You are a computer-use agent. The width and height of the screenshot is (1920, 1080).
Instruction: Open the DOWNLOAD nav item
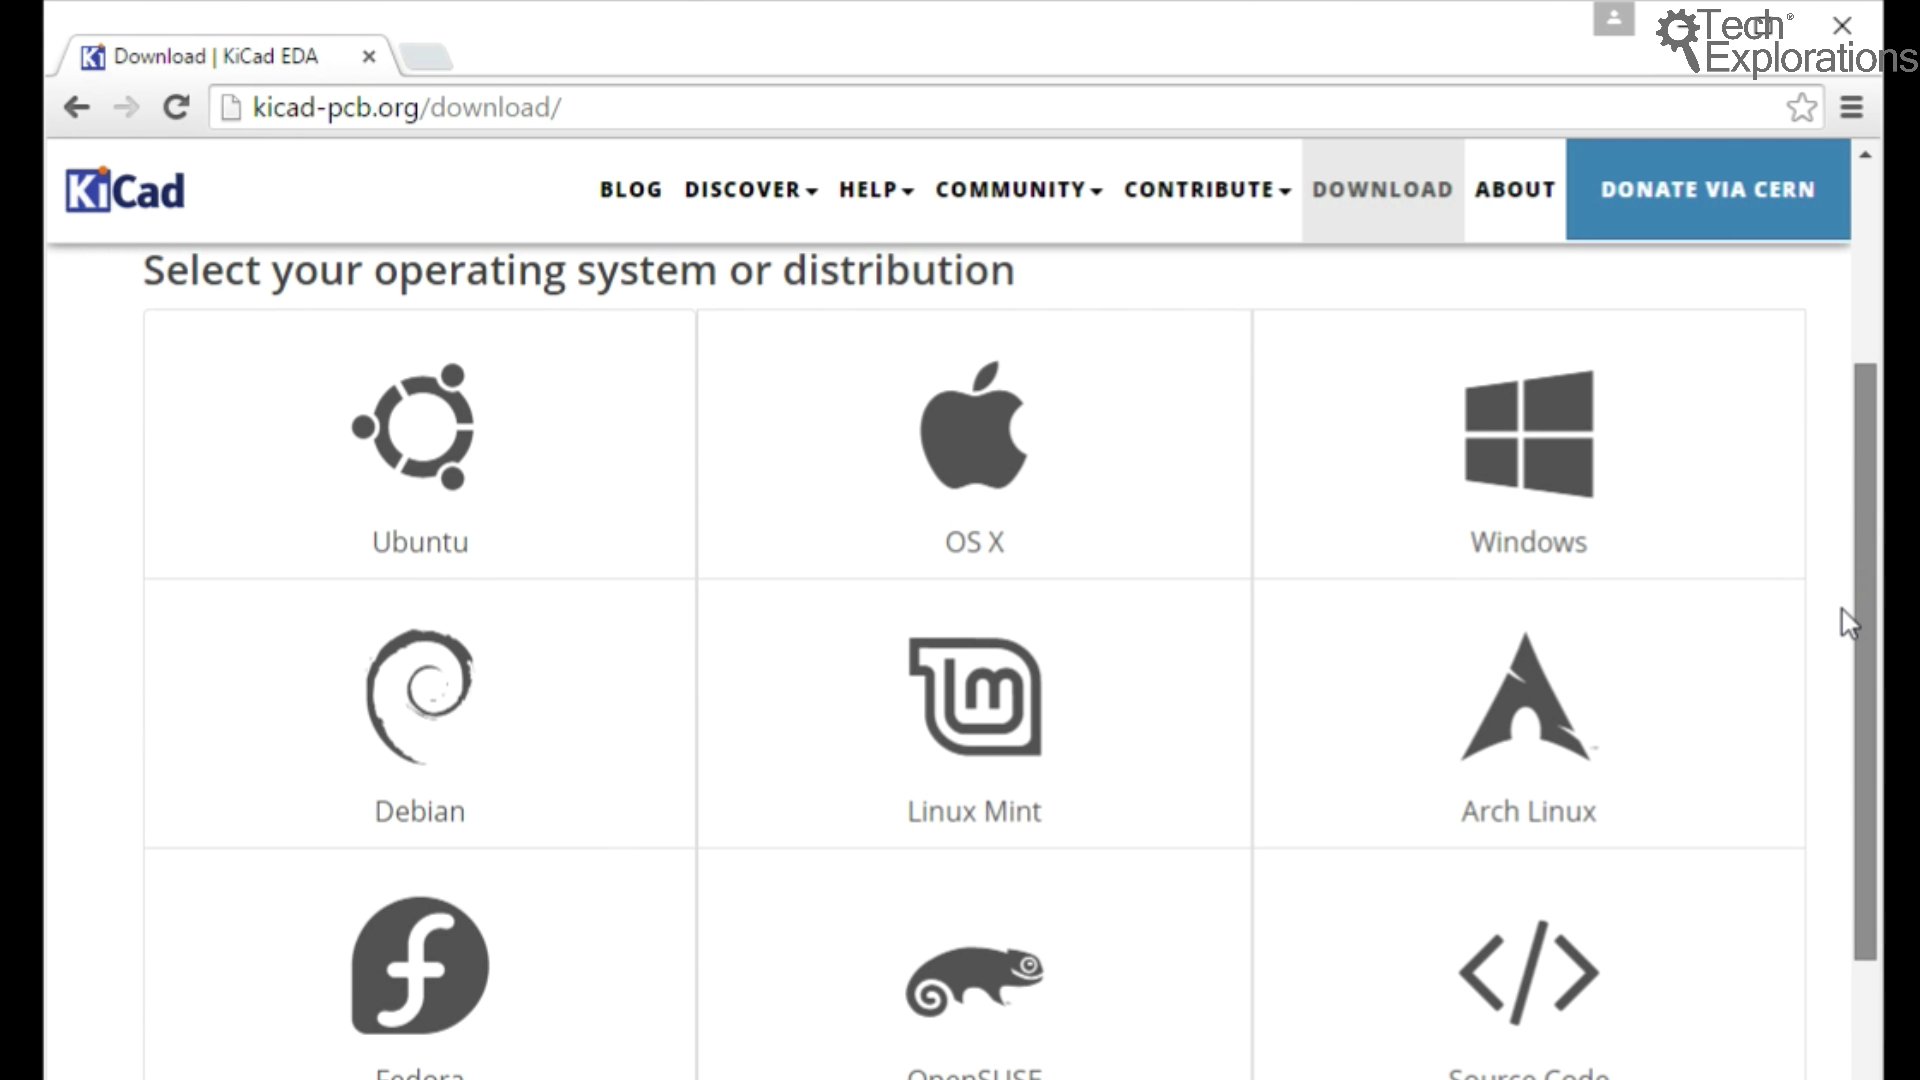(1383, 190)
